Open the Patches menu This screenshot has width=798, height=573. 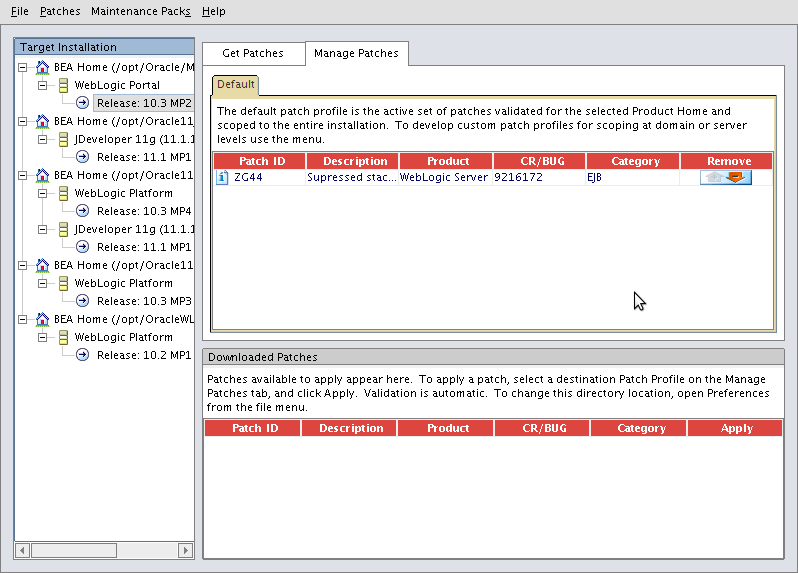pos(60,11)
